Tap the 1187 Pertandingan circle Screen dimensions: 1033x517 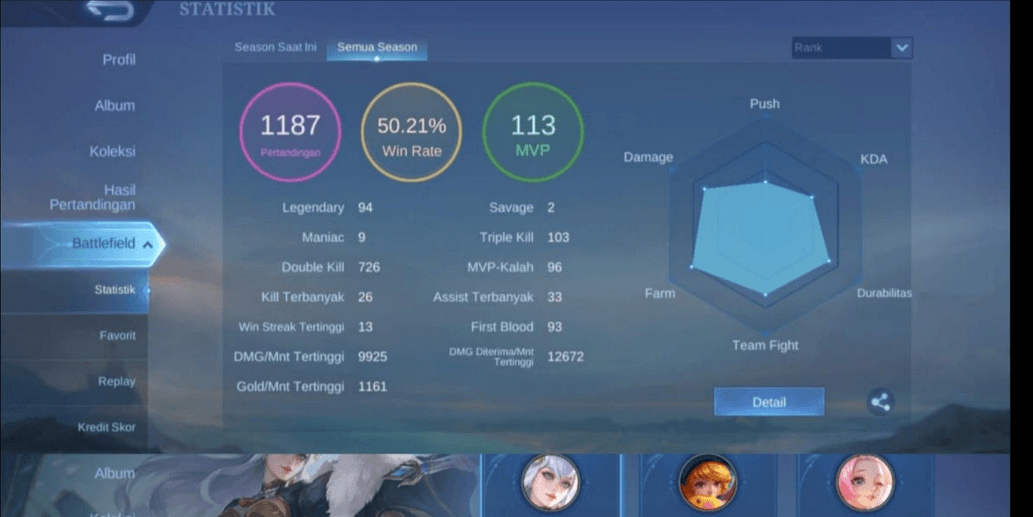coord(290,132)
